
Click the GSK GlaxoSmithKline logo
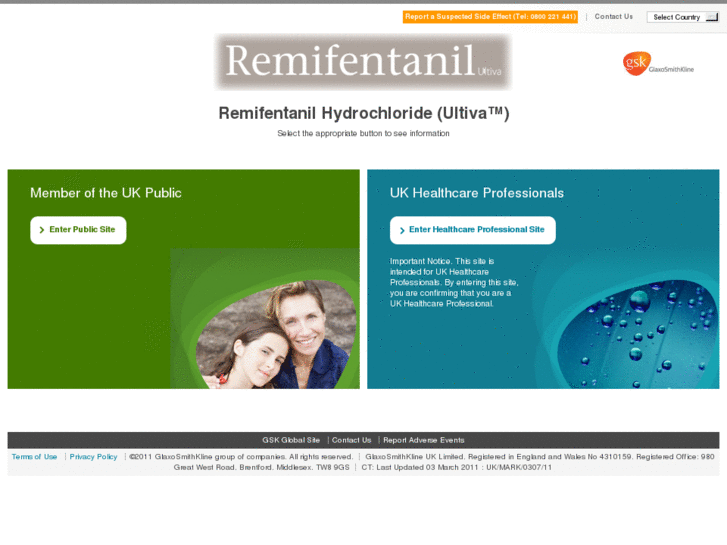pos(658,64)
